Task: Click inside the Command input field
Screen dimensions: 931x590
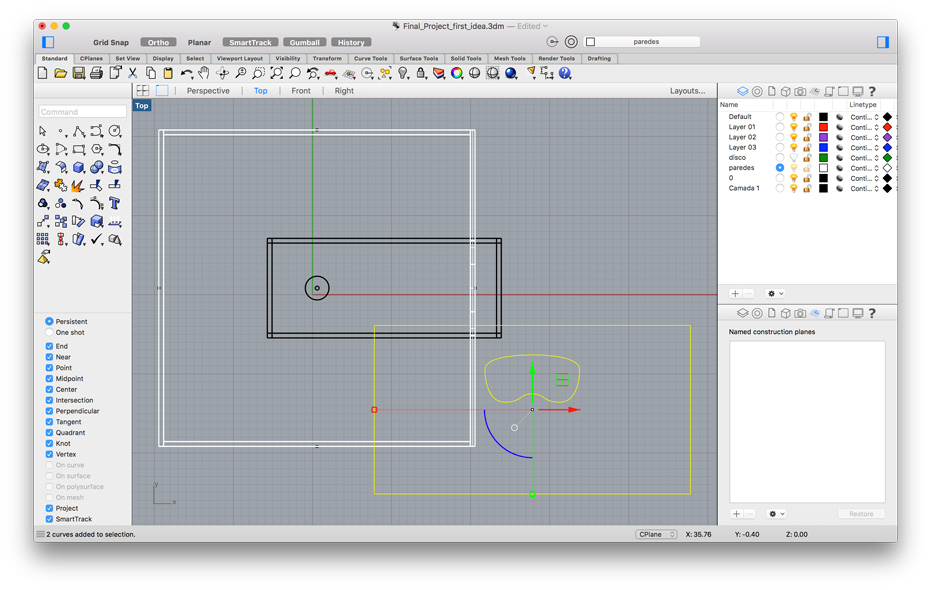Action: pos(83,112)
